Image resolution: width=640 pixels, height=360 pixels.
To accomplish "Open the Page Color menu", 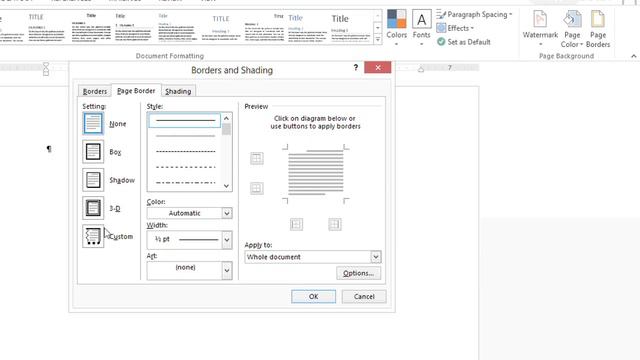I will pos(572,28).
